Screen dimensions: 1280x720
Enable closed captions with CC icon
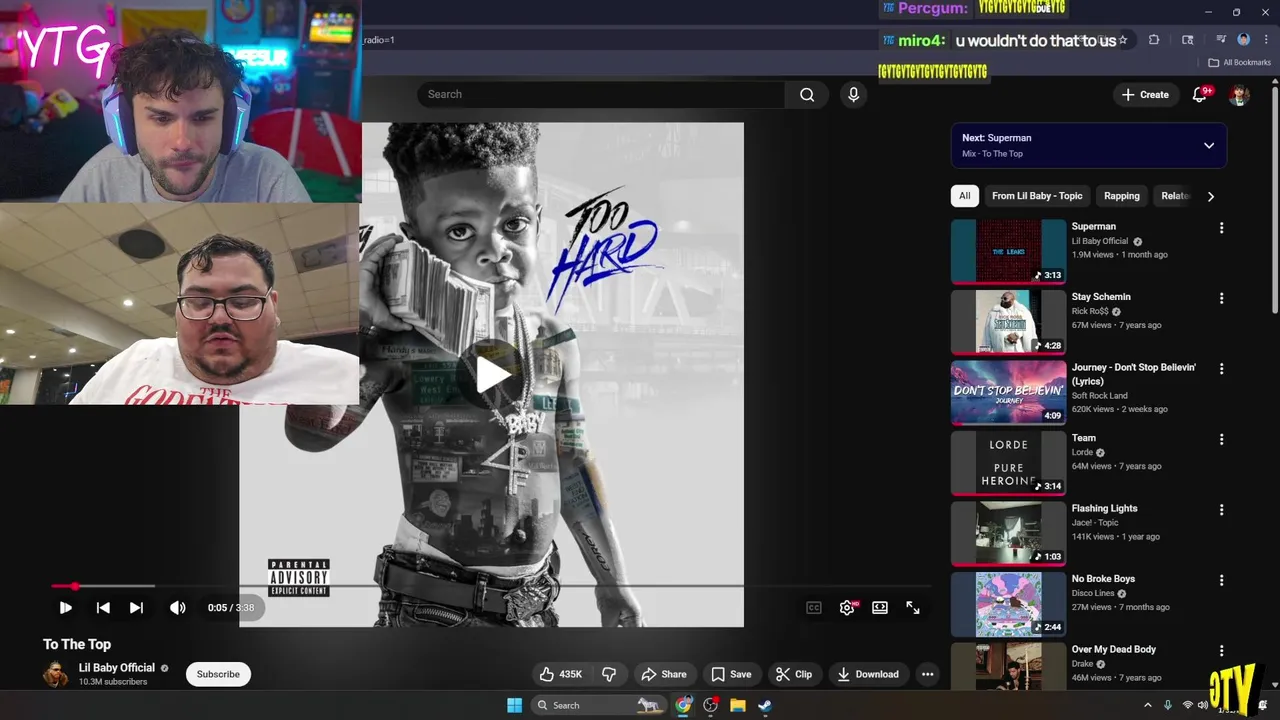click(813, 607)
